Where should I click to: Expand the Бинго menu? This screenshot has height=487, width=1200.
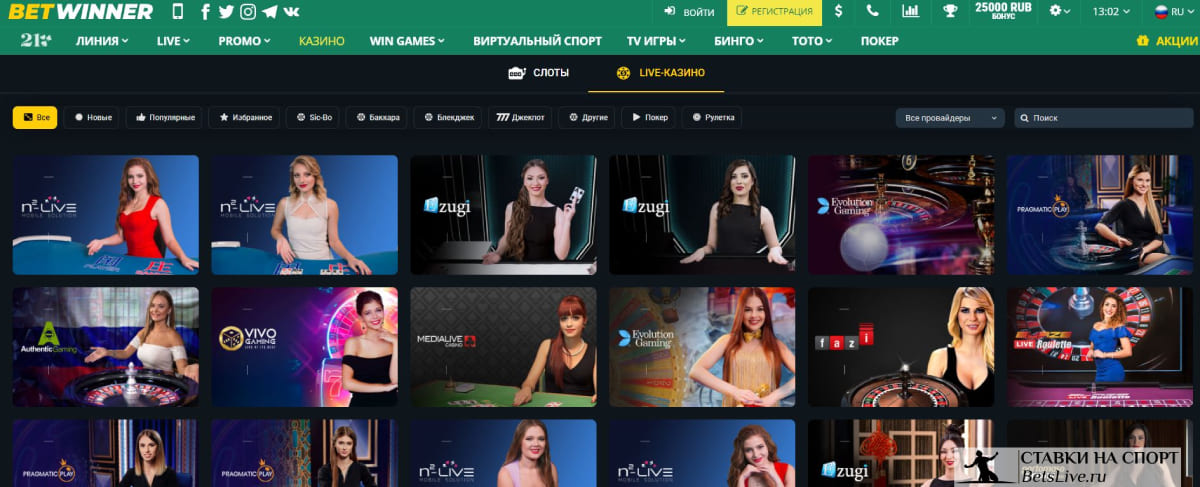point(740,41)
